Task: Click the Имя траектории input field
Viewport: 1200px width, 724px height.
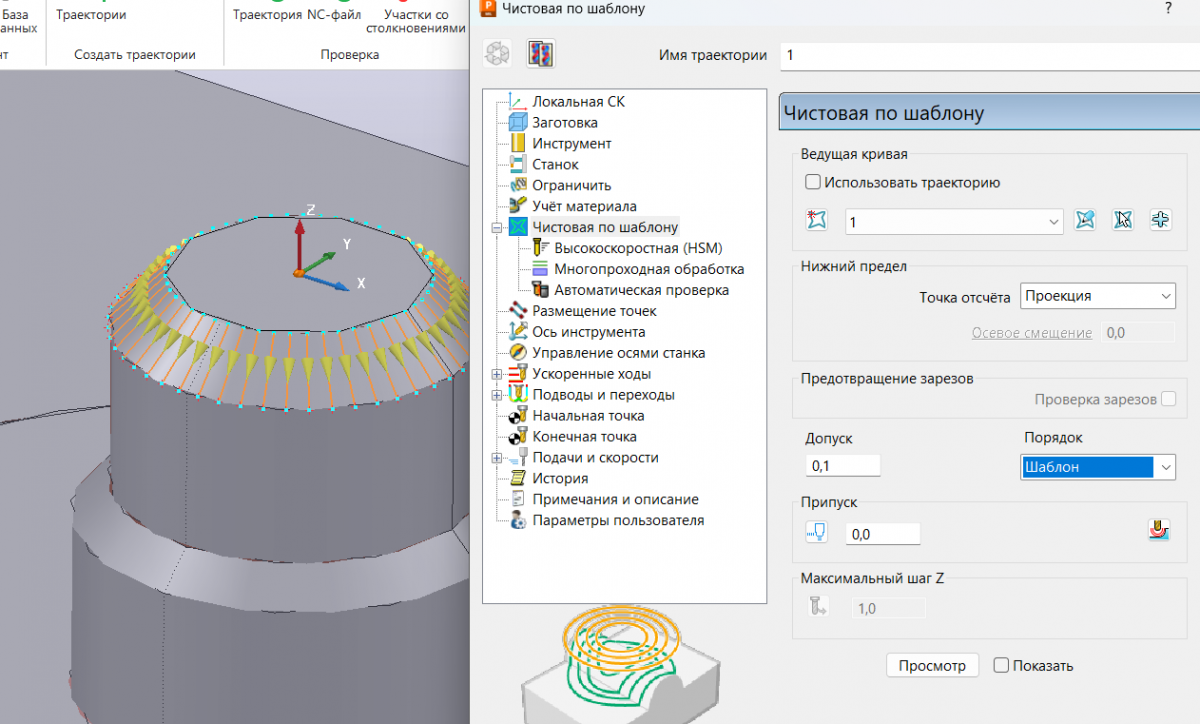Action: pyautogui.click(x=990, y=55)
